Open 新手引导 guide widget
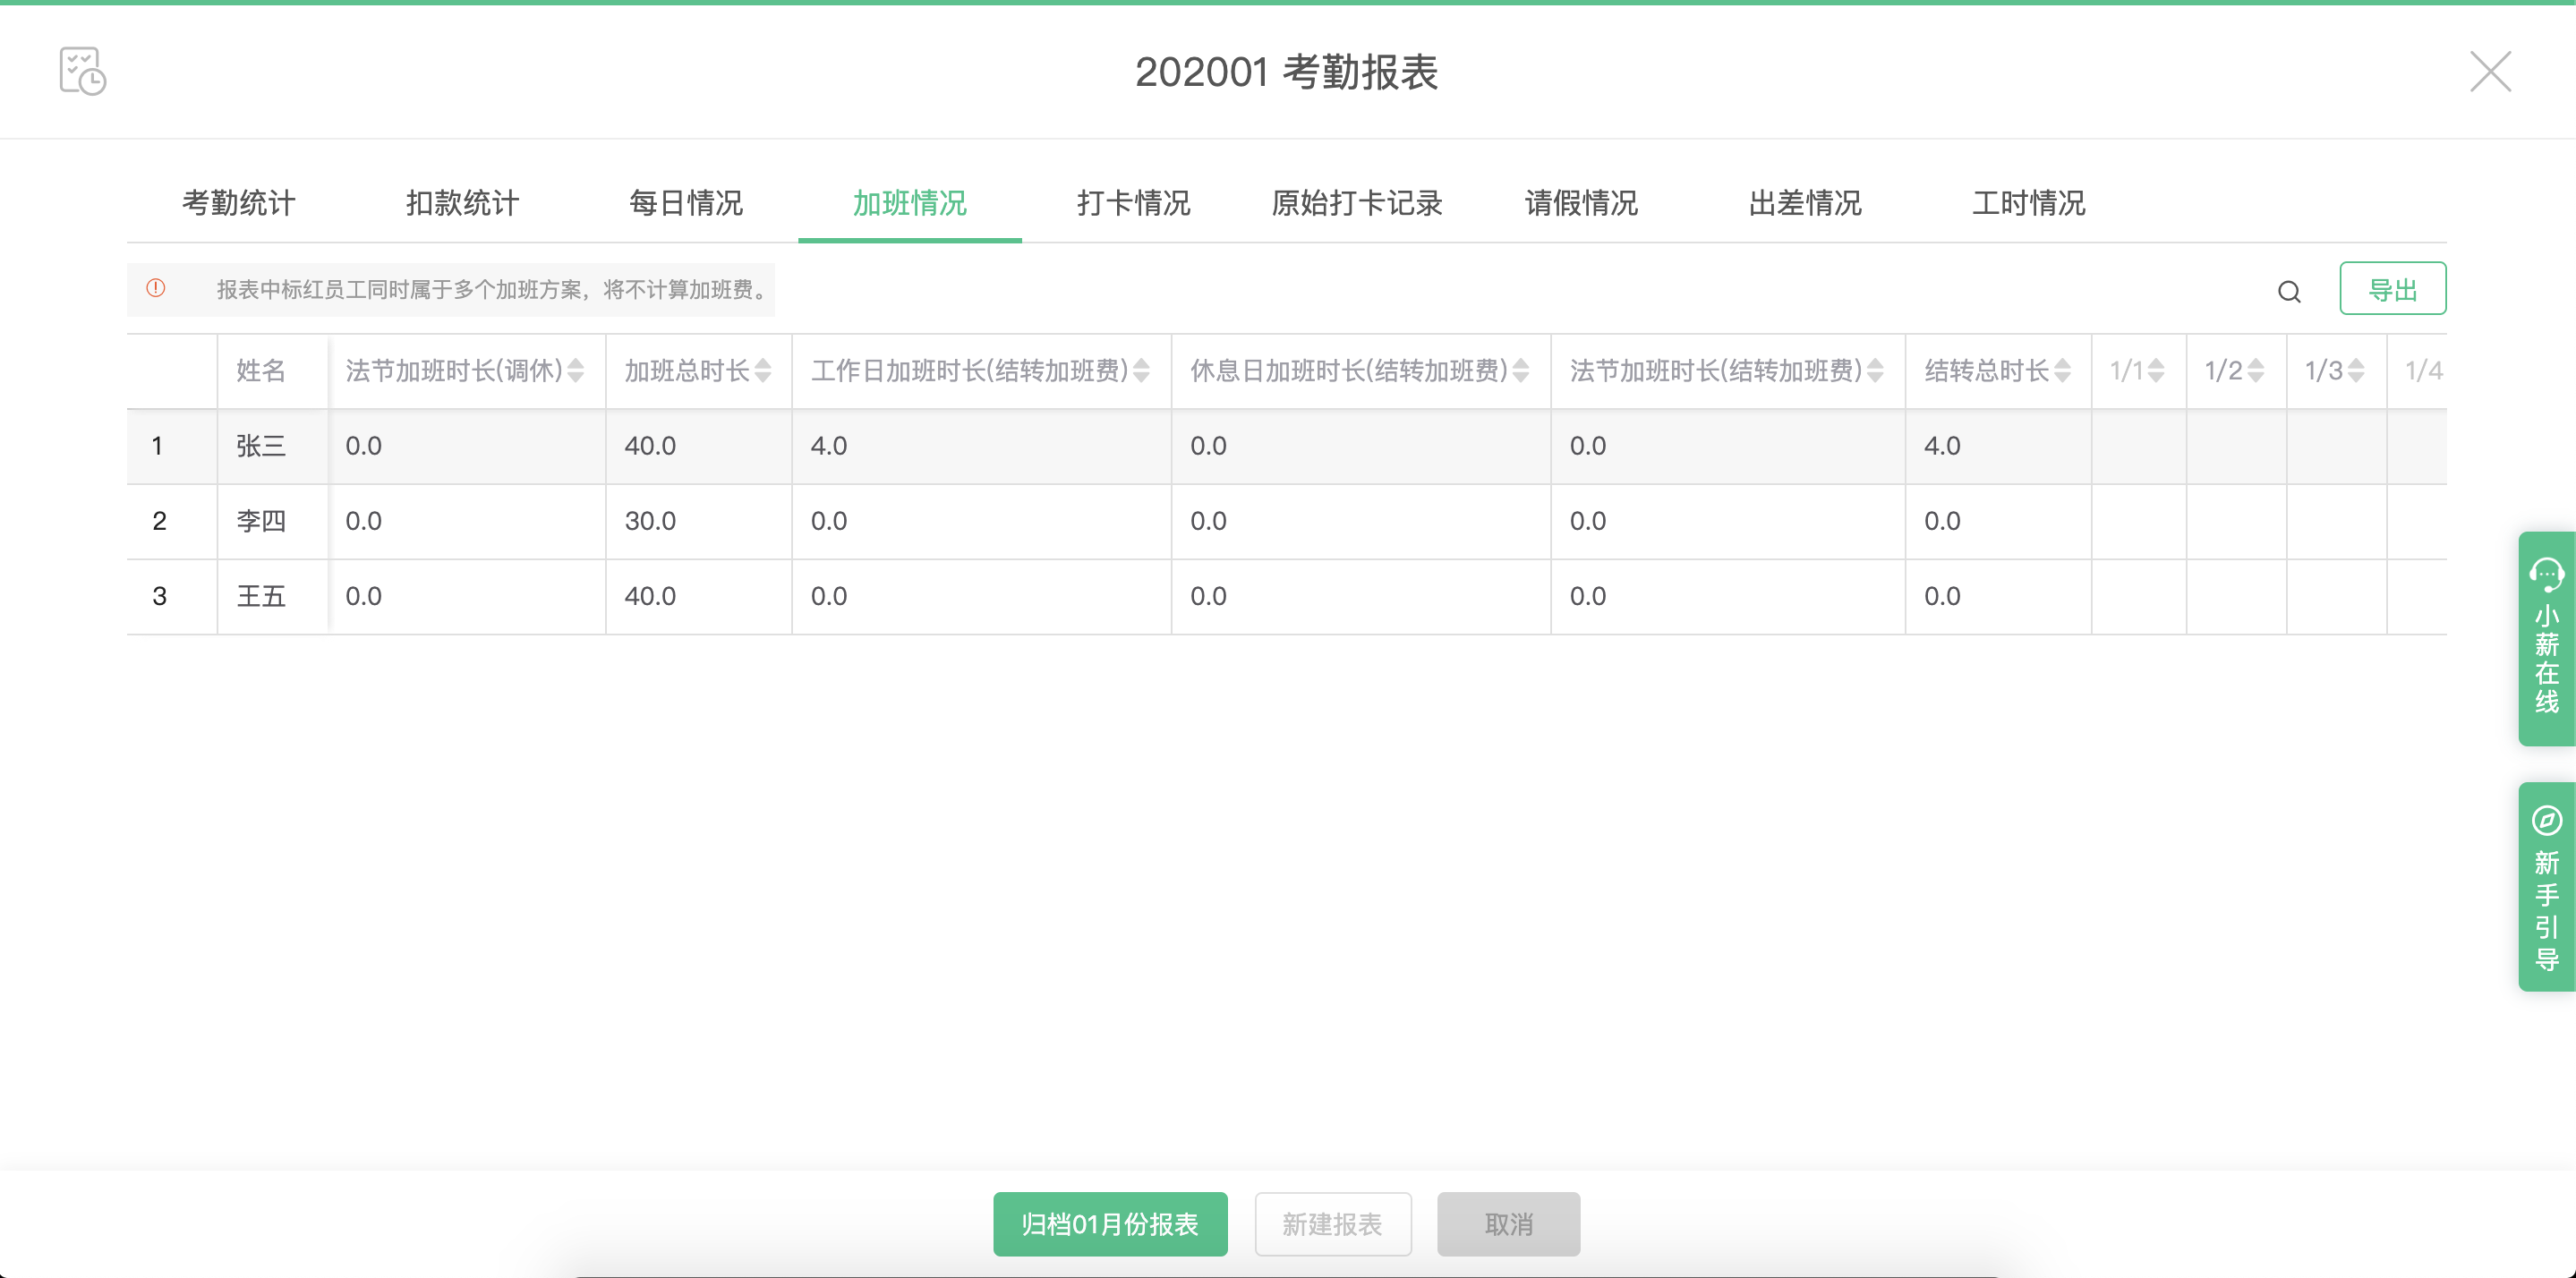2576x1278 pixels. tap(2546, 887)
